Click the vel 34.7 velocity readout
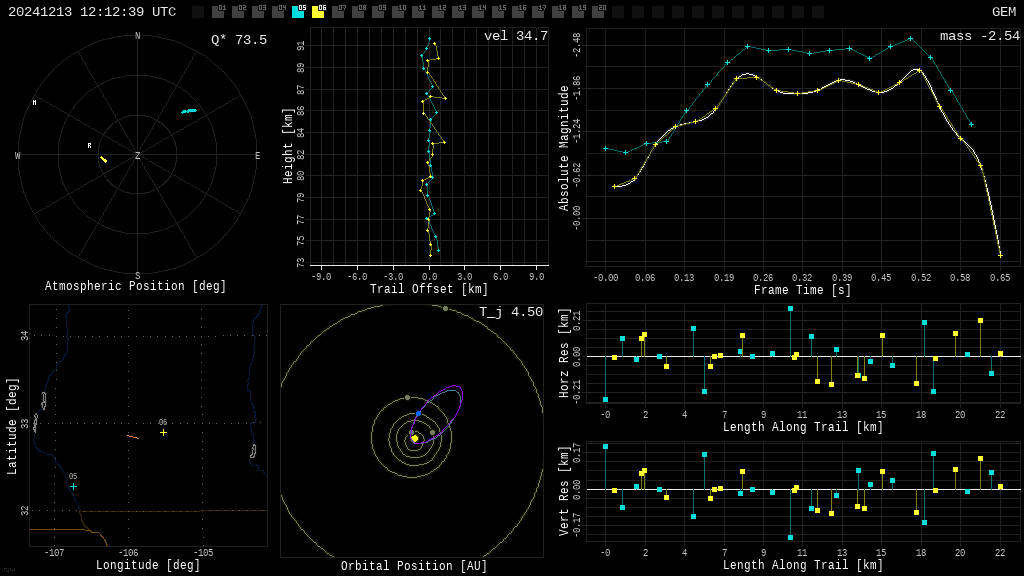The image size is (1024, 576). pyautogui.click(x=515, y=36)
